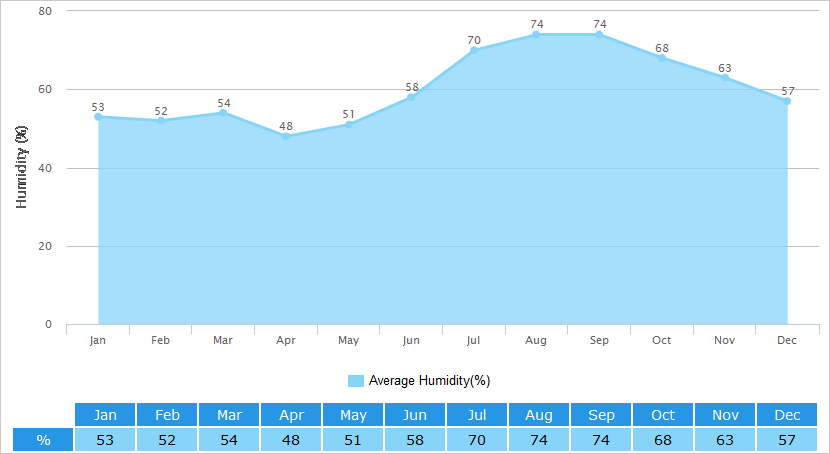Select the April data point at 48
This screenshot has width=830, height=454.
point(286,137)
